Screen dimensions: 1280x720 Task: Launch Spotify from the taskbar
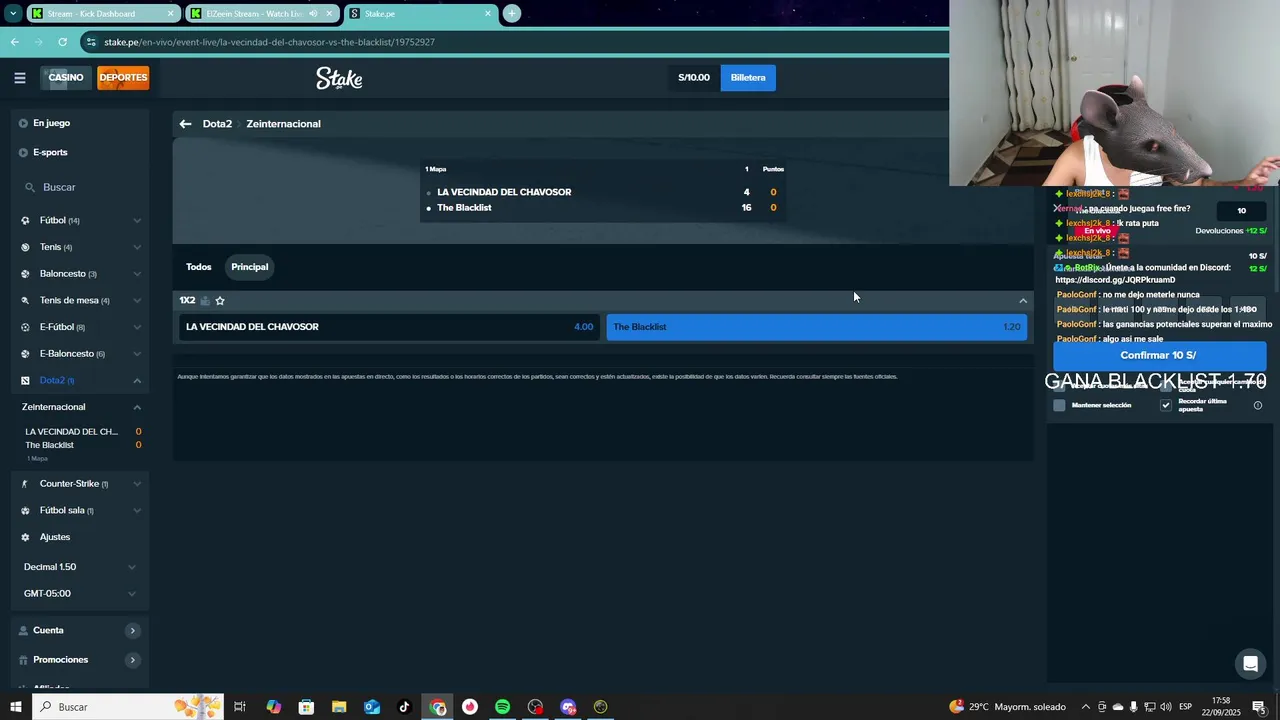[502, 707]
